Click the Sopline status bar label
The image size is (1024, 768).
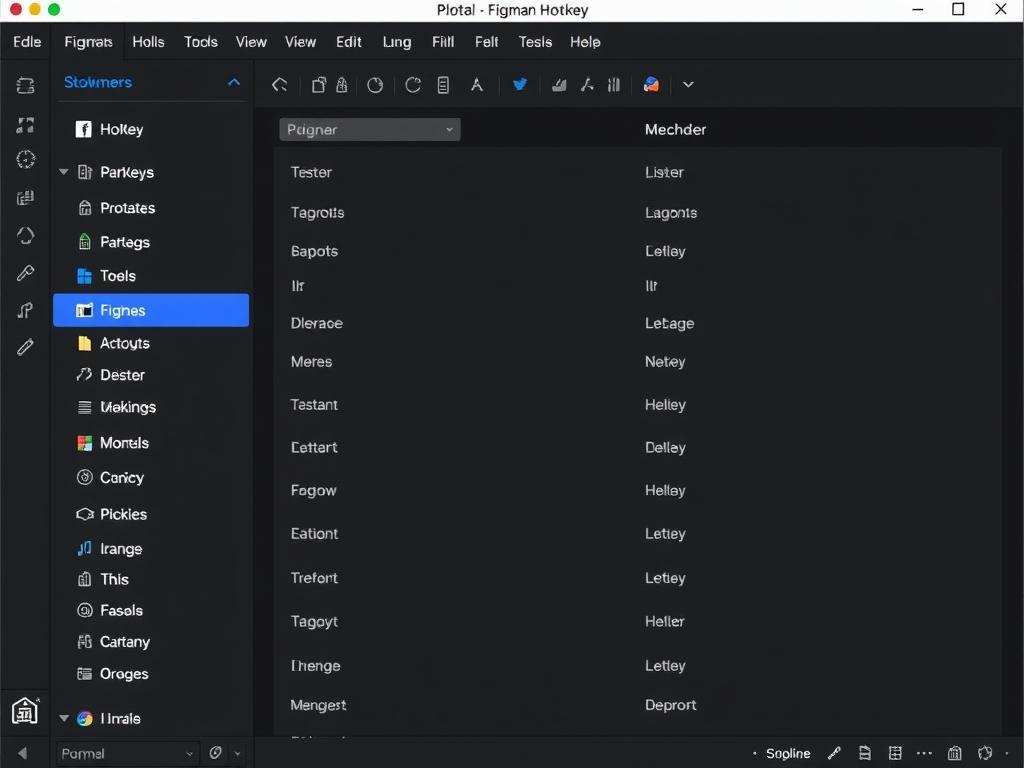pos(788,754)
